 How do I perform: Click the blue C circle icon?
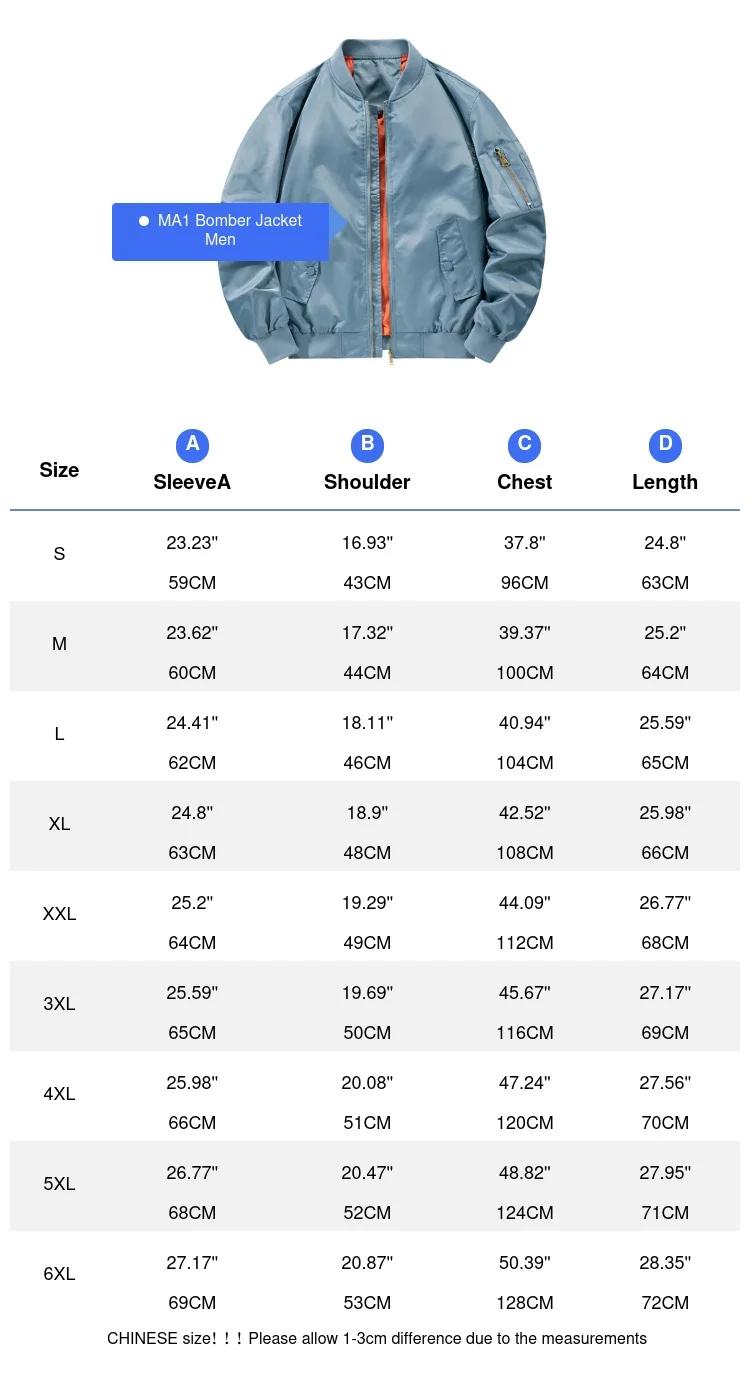[524, 445]
